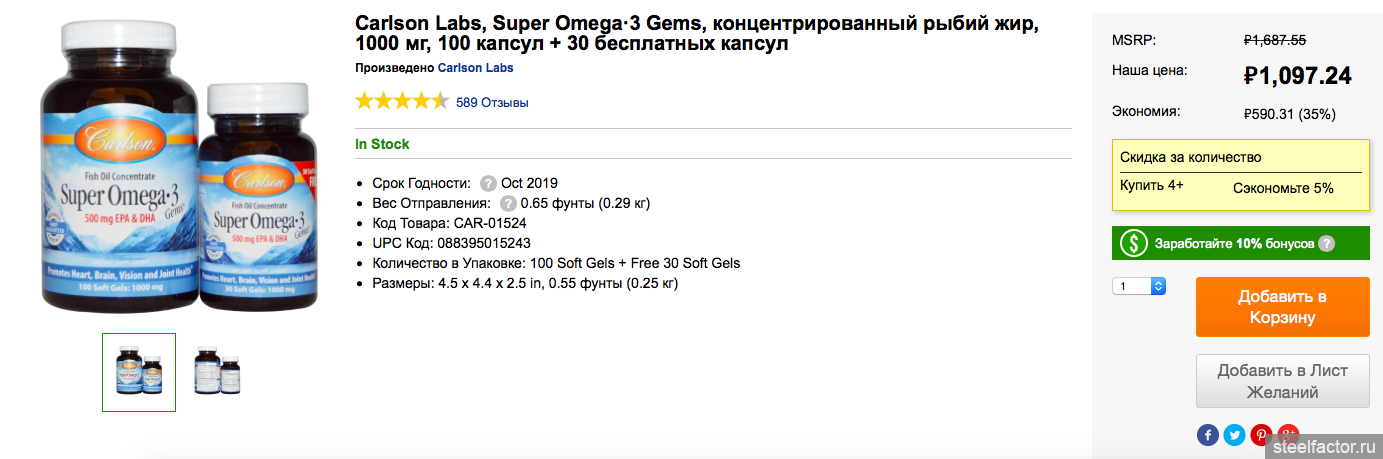Click the Скидка за количество discount box
Image resolution: width=1383 pixels, height=459 pixels.
click(x=1241, y=174)
